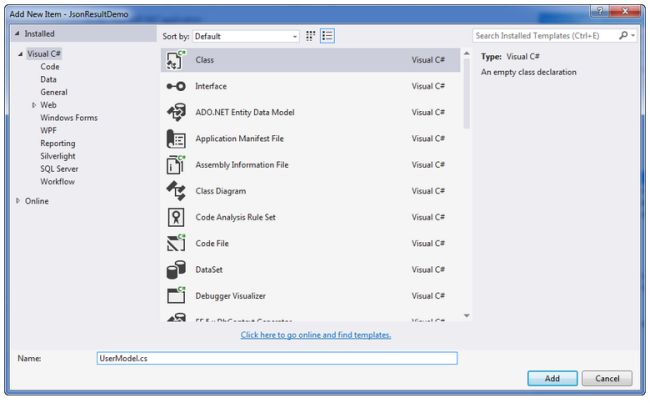Screen dimensions: 650x403
Task: Expand the Web tree node
Action: click(34, 105)
